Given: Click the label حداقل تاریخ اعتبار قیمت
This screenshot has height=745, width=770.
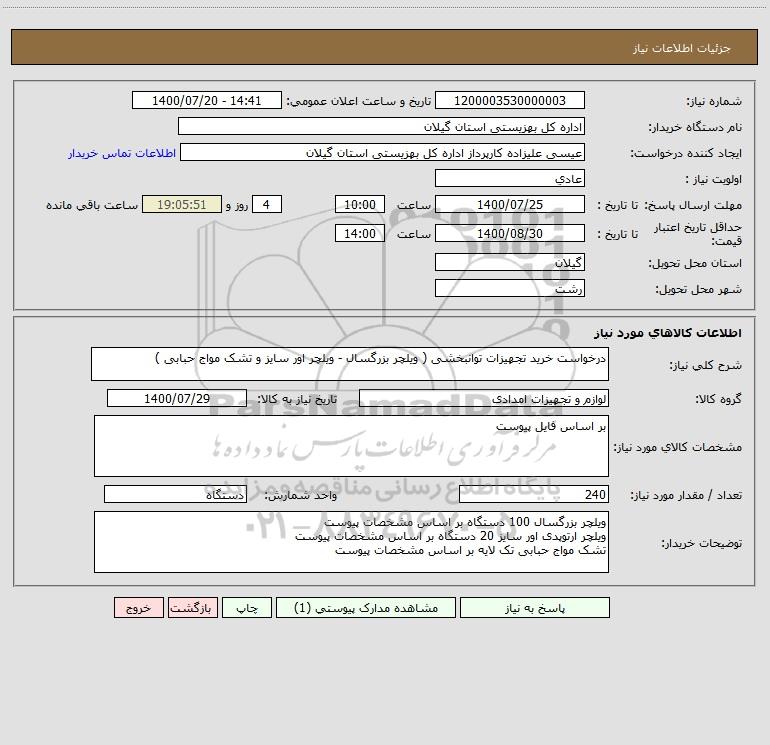Looking at the screenshot, I should (x=697, y=234).
